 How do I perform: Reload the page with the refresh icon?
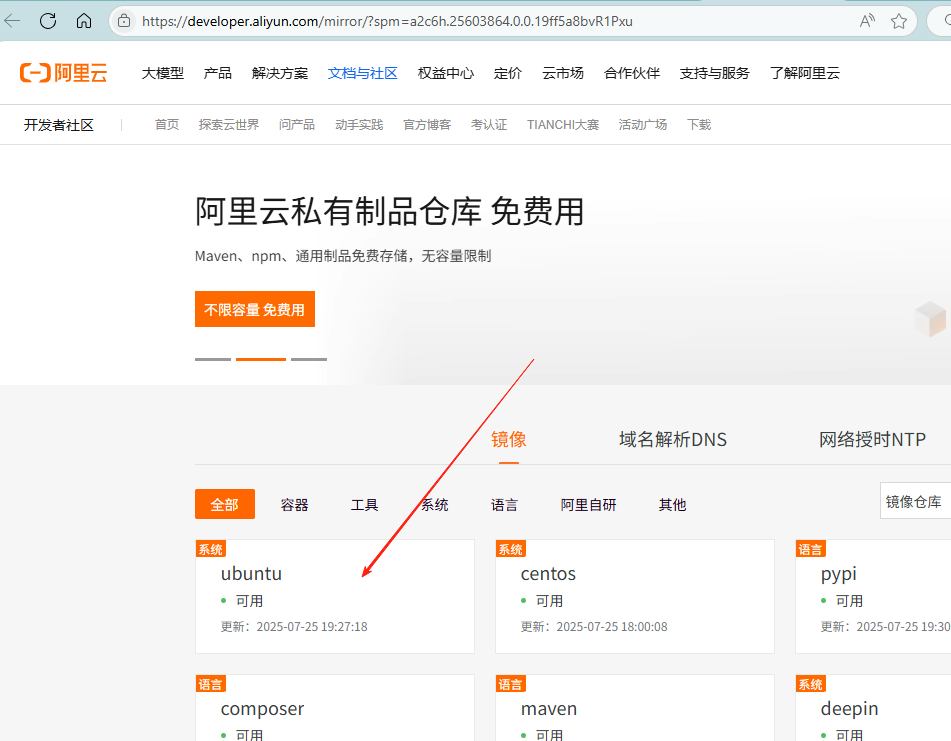(x=48, y=21)
